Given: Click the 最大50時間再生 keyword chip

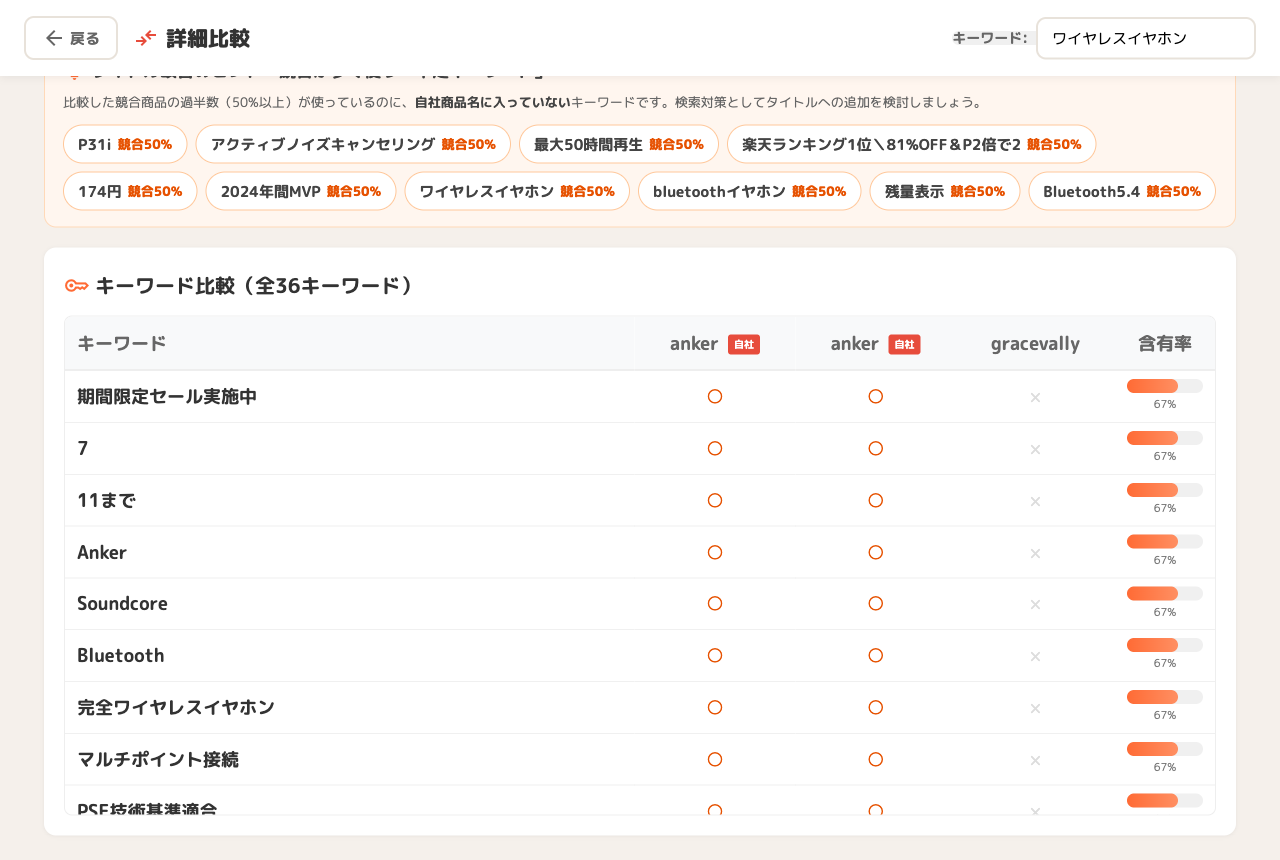Looking at the screenshot, I should [x=618, y=144].
